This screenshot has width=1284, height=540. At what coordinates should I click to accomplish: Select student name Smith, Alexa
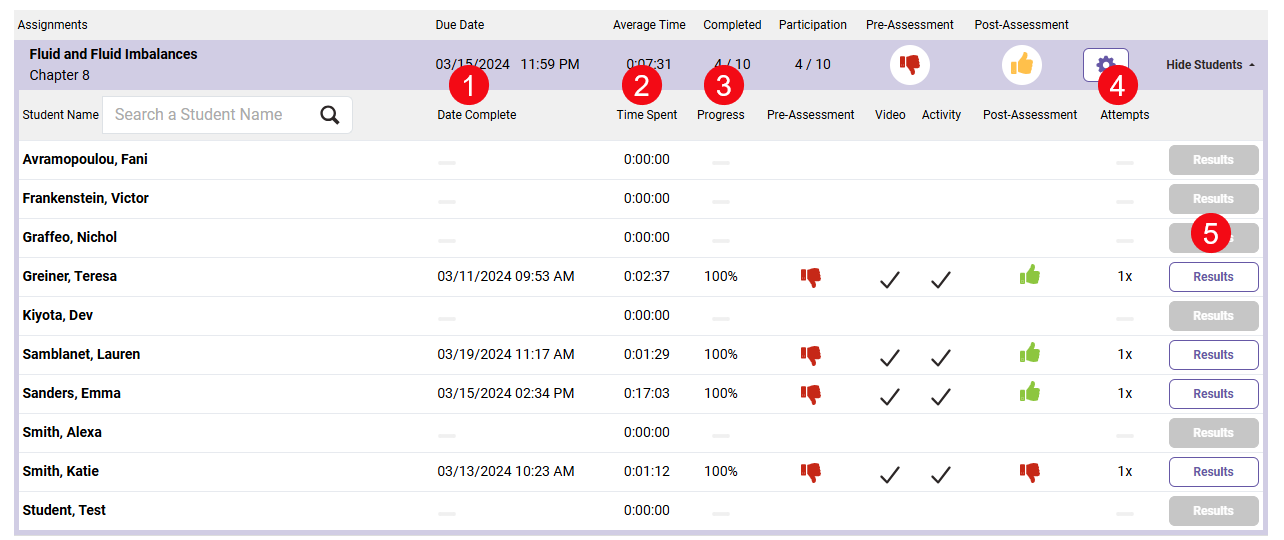(x=62, y=433)
